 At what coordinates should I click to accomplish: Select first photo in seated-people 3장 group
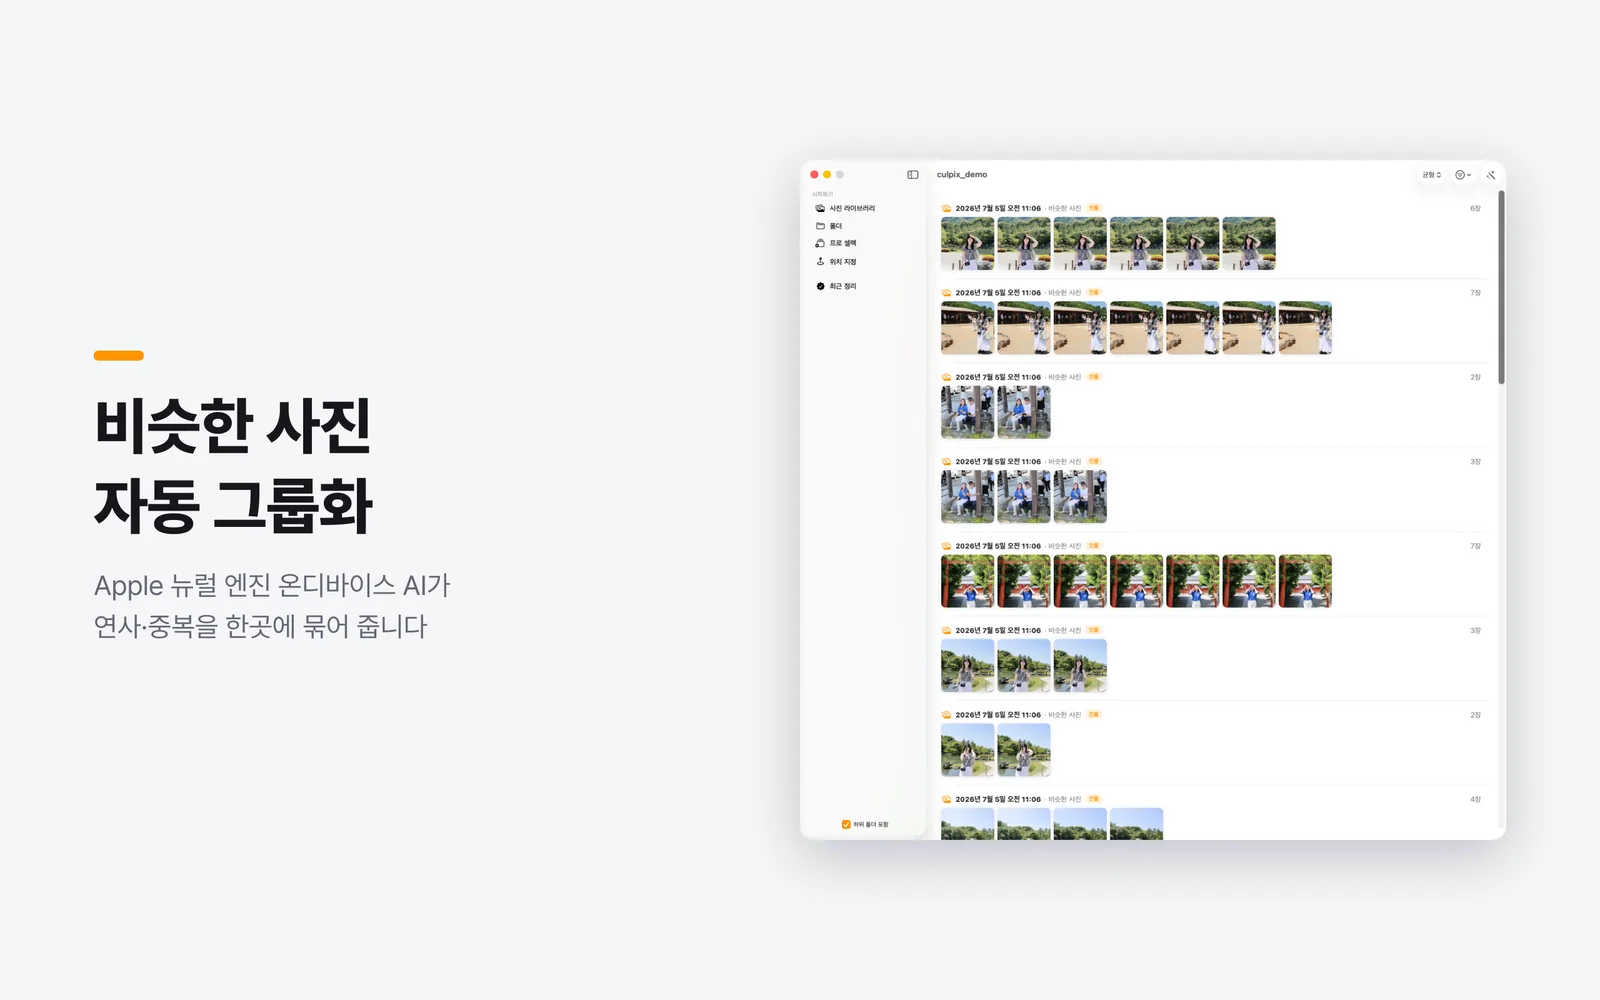coord(968,497)
